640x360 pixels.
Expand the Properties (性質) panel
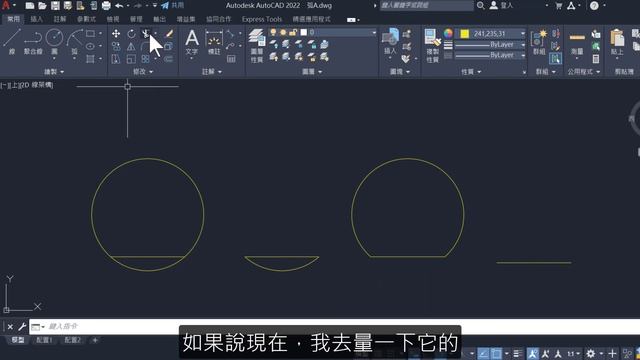point(471,72)
